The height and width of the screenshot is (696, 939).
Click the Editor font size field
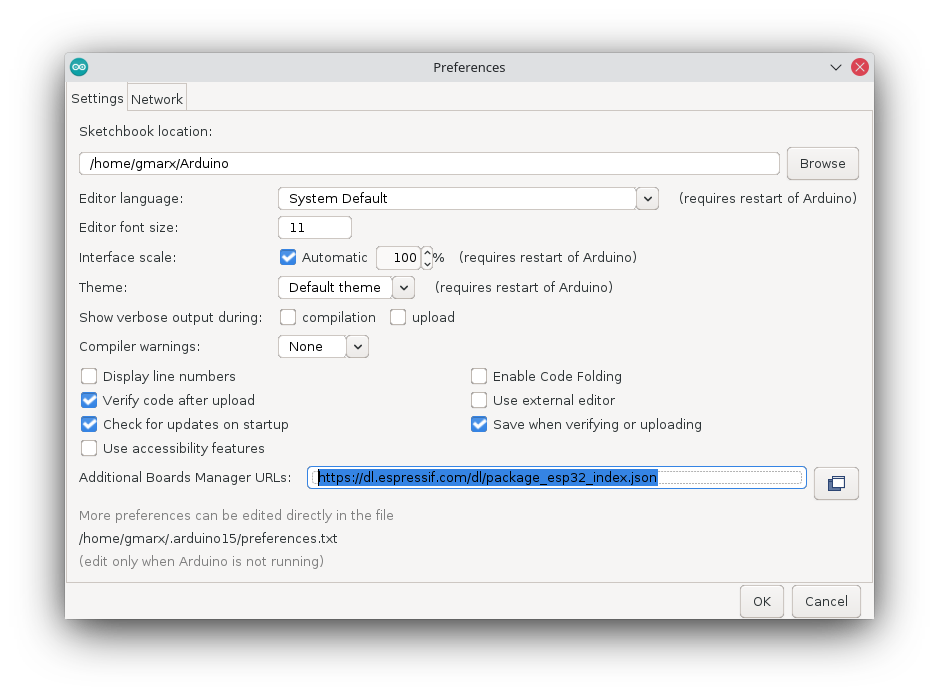pos(314,228)
